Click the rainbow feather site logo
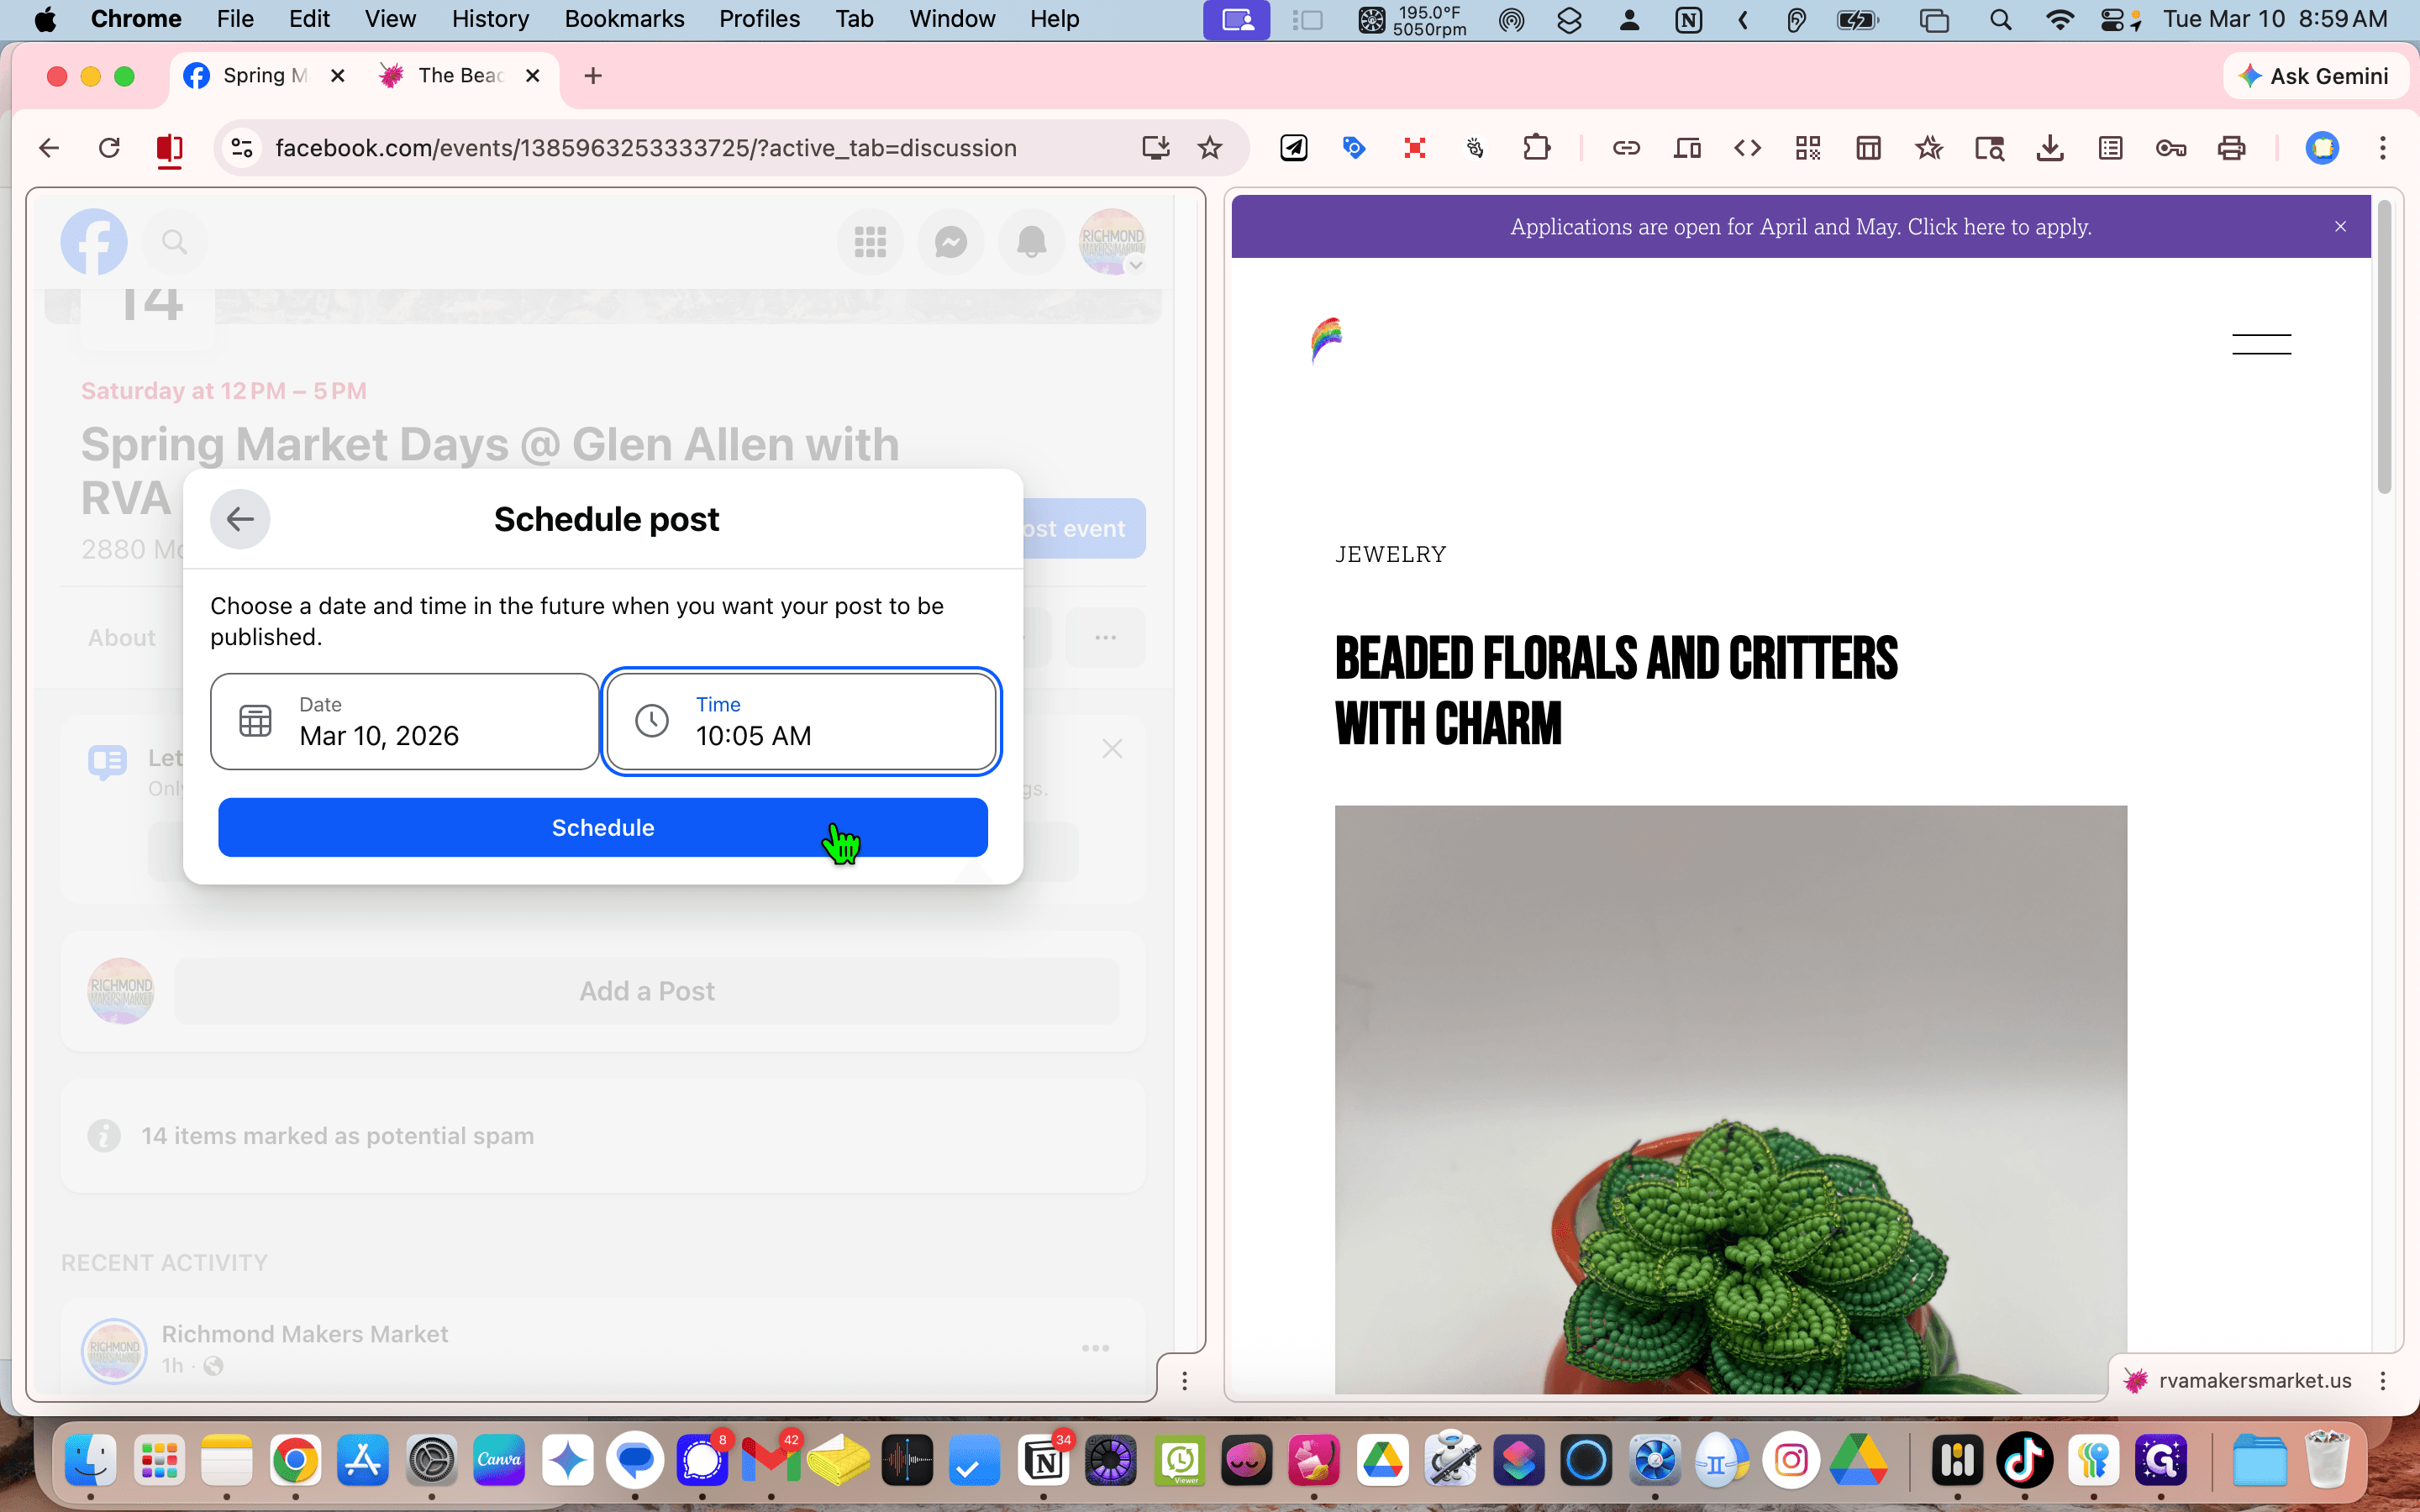Screen dimensions: 2420x1512 coord(1327,340)
